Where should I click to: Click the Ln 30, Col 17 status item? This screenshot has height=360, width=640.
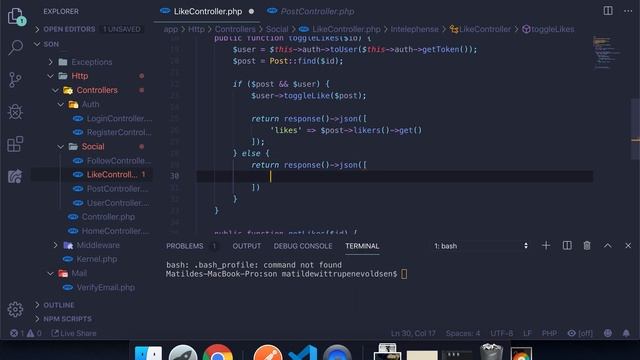click(x=413, y=333)
